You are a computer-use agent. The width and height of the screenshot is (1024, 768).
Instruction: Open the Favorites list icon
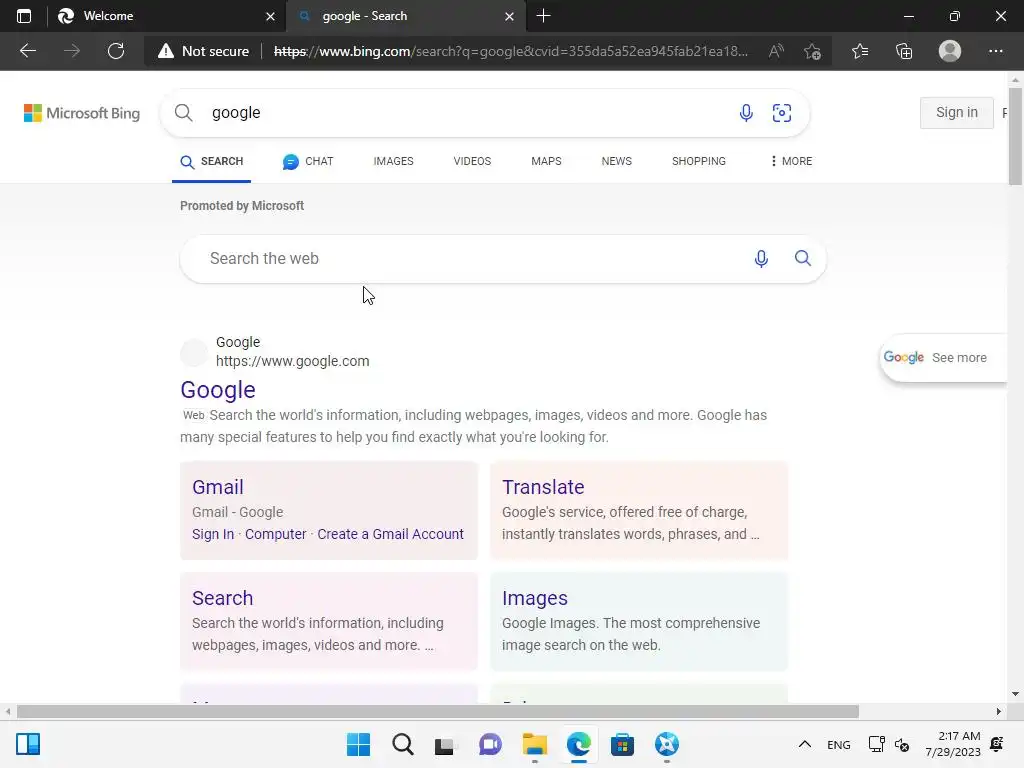pos(860,51)
